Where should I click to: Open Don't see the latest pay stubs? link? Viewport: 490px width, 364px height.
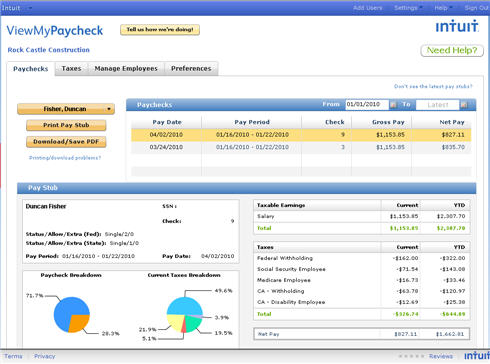point(433,86)
